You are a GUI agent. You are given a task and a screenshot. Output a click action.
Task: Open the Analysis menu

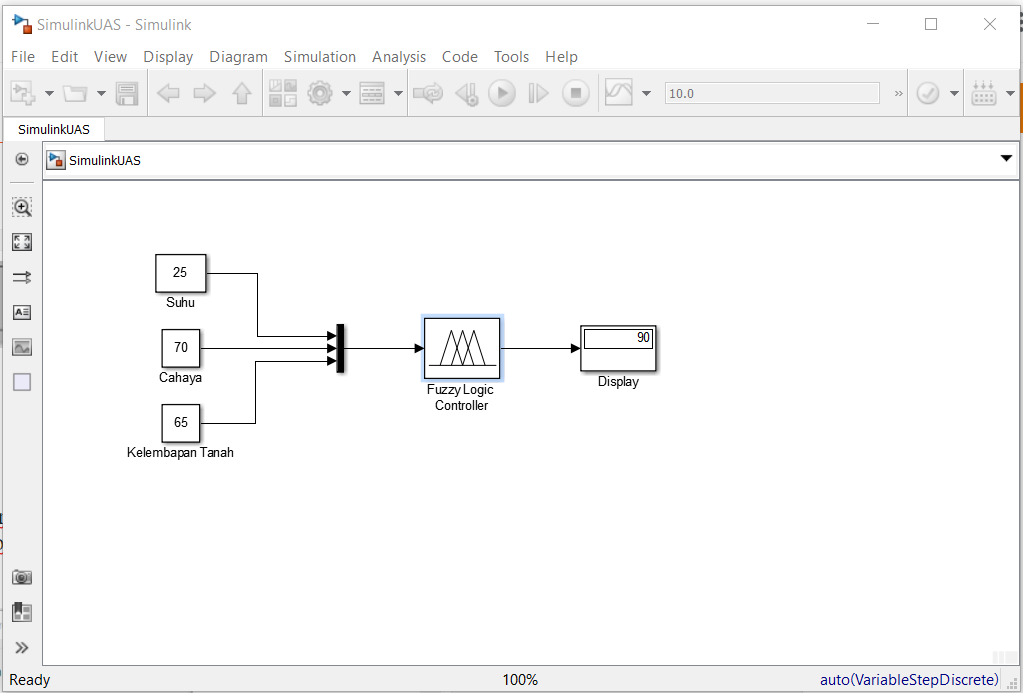click(x=399, y=57)
